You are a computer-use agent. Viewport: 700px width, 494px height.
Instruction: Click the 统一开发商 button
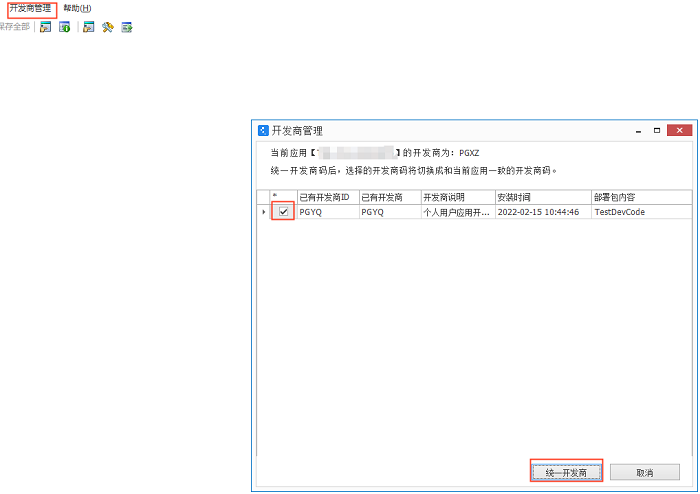[x=565, y=472]
